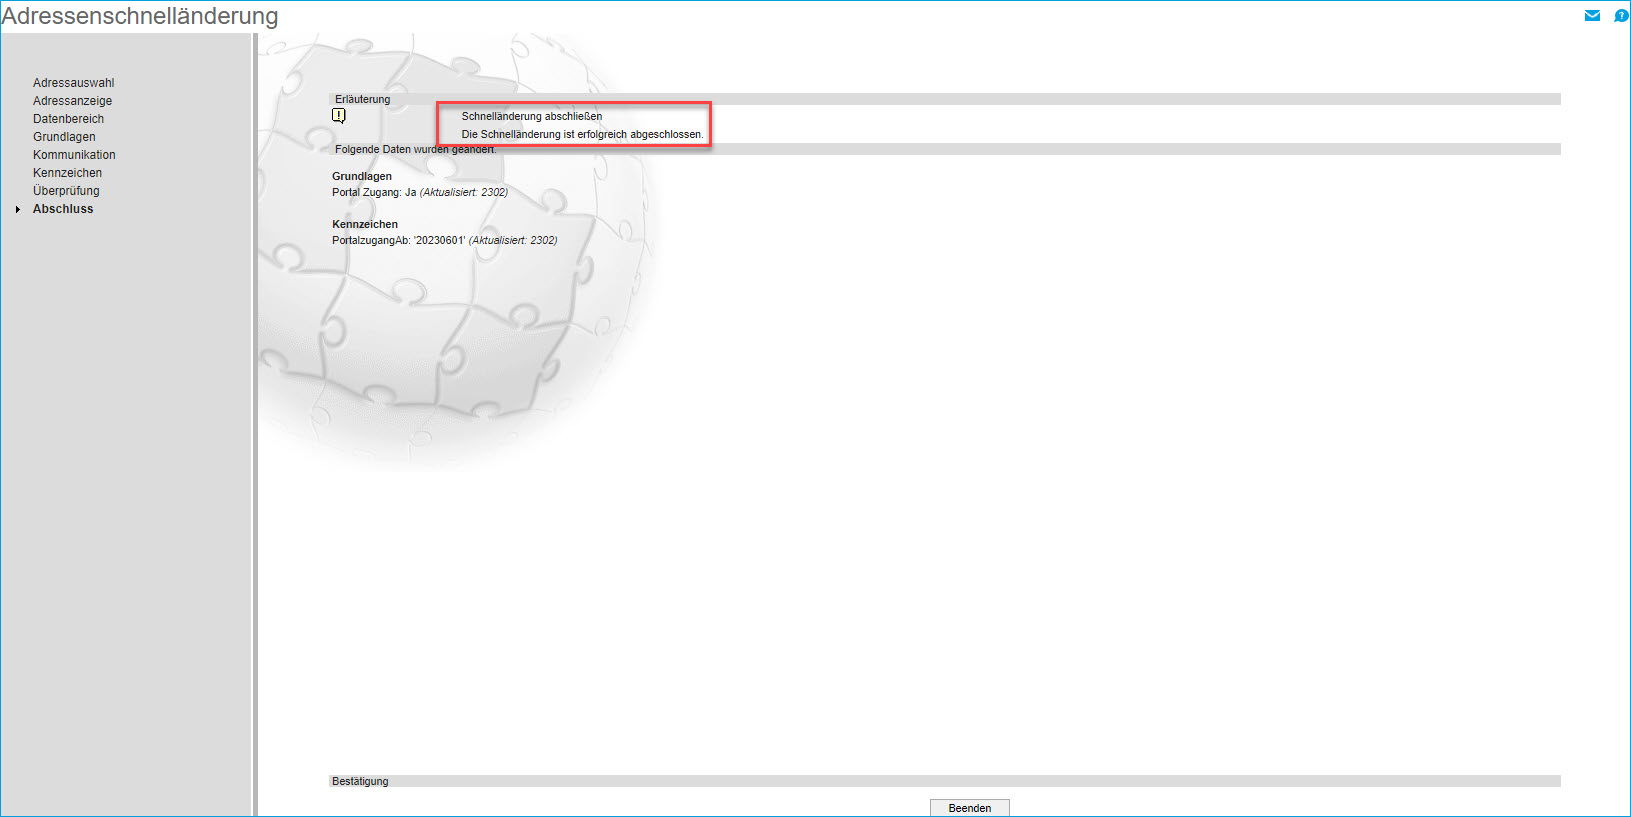
Task: Click the bold Grundlagen heading in content
Action: [362, 176]
